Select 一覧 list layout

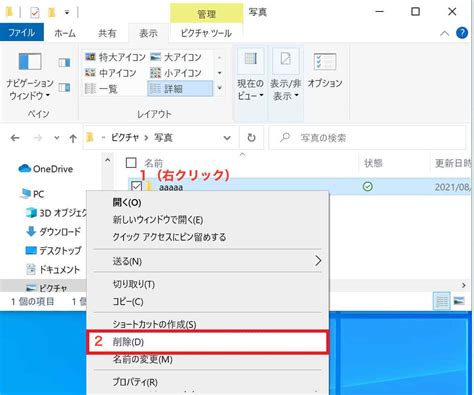(101, 89)
